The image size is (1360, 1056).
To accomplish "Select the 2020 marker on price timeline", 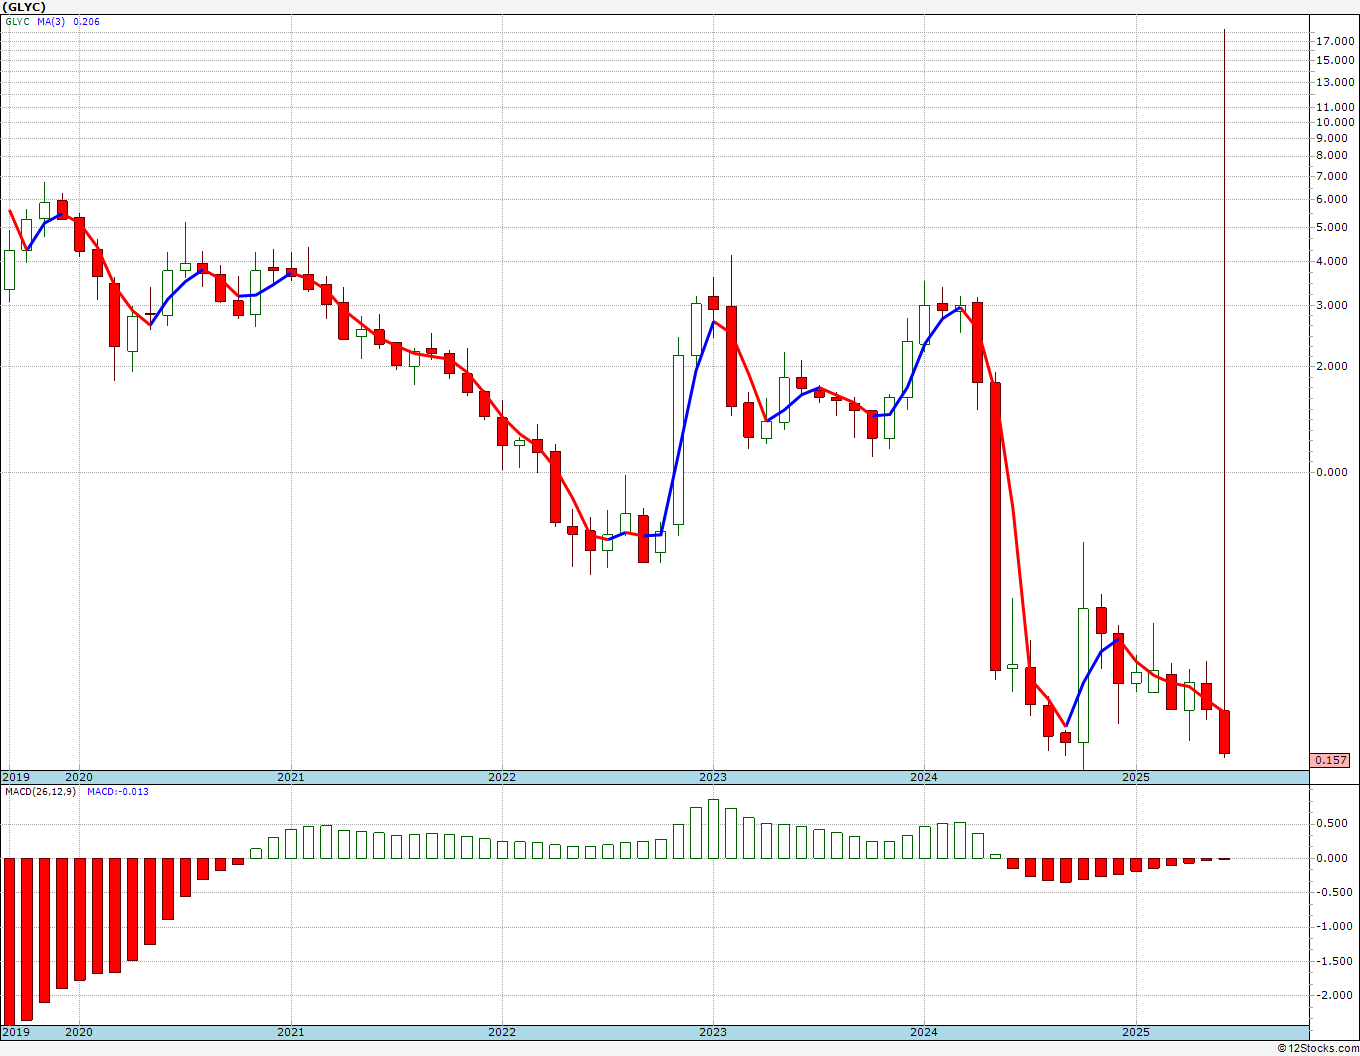I will click(79, 777).
